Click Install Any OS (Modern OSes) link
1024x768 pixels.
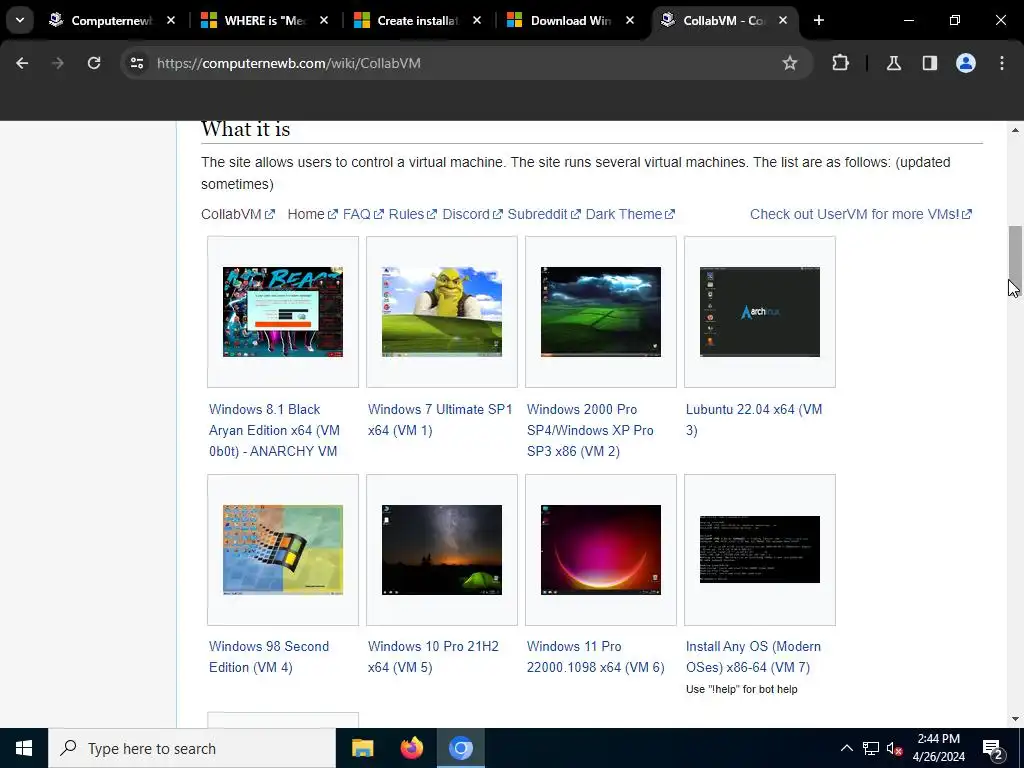coord(753,657)
